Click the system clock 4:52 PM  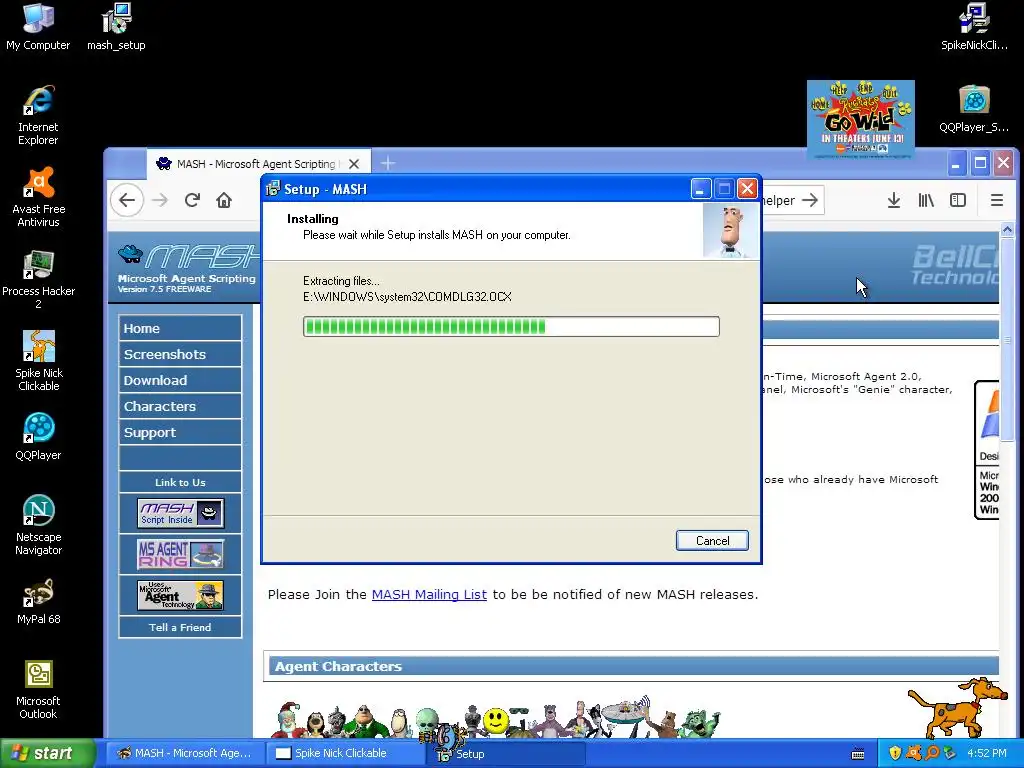click(987, 753)
